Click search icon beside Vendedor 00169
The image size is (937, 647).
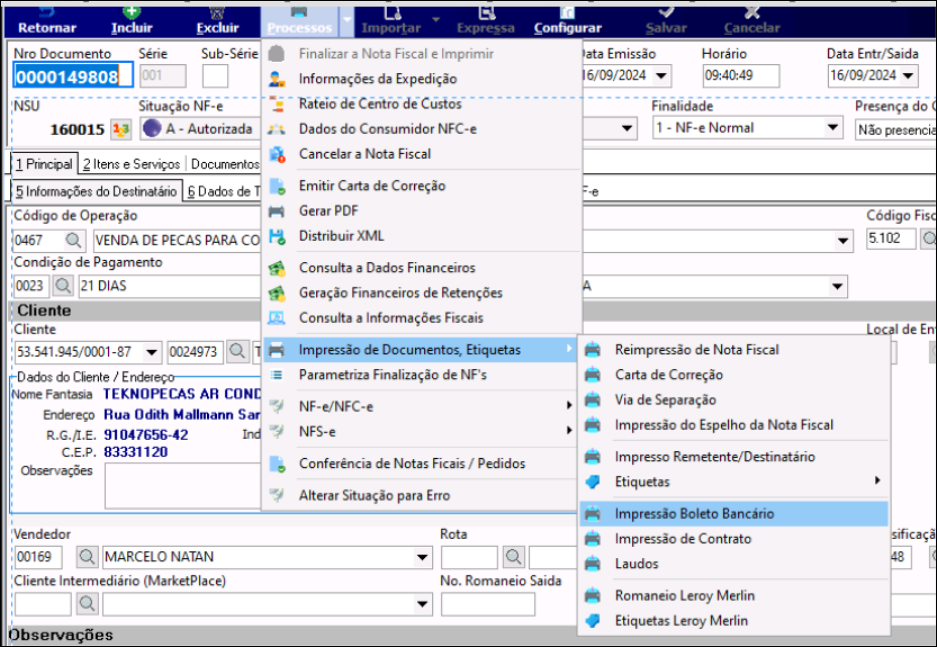tap(87, 557)
